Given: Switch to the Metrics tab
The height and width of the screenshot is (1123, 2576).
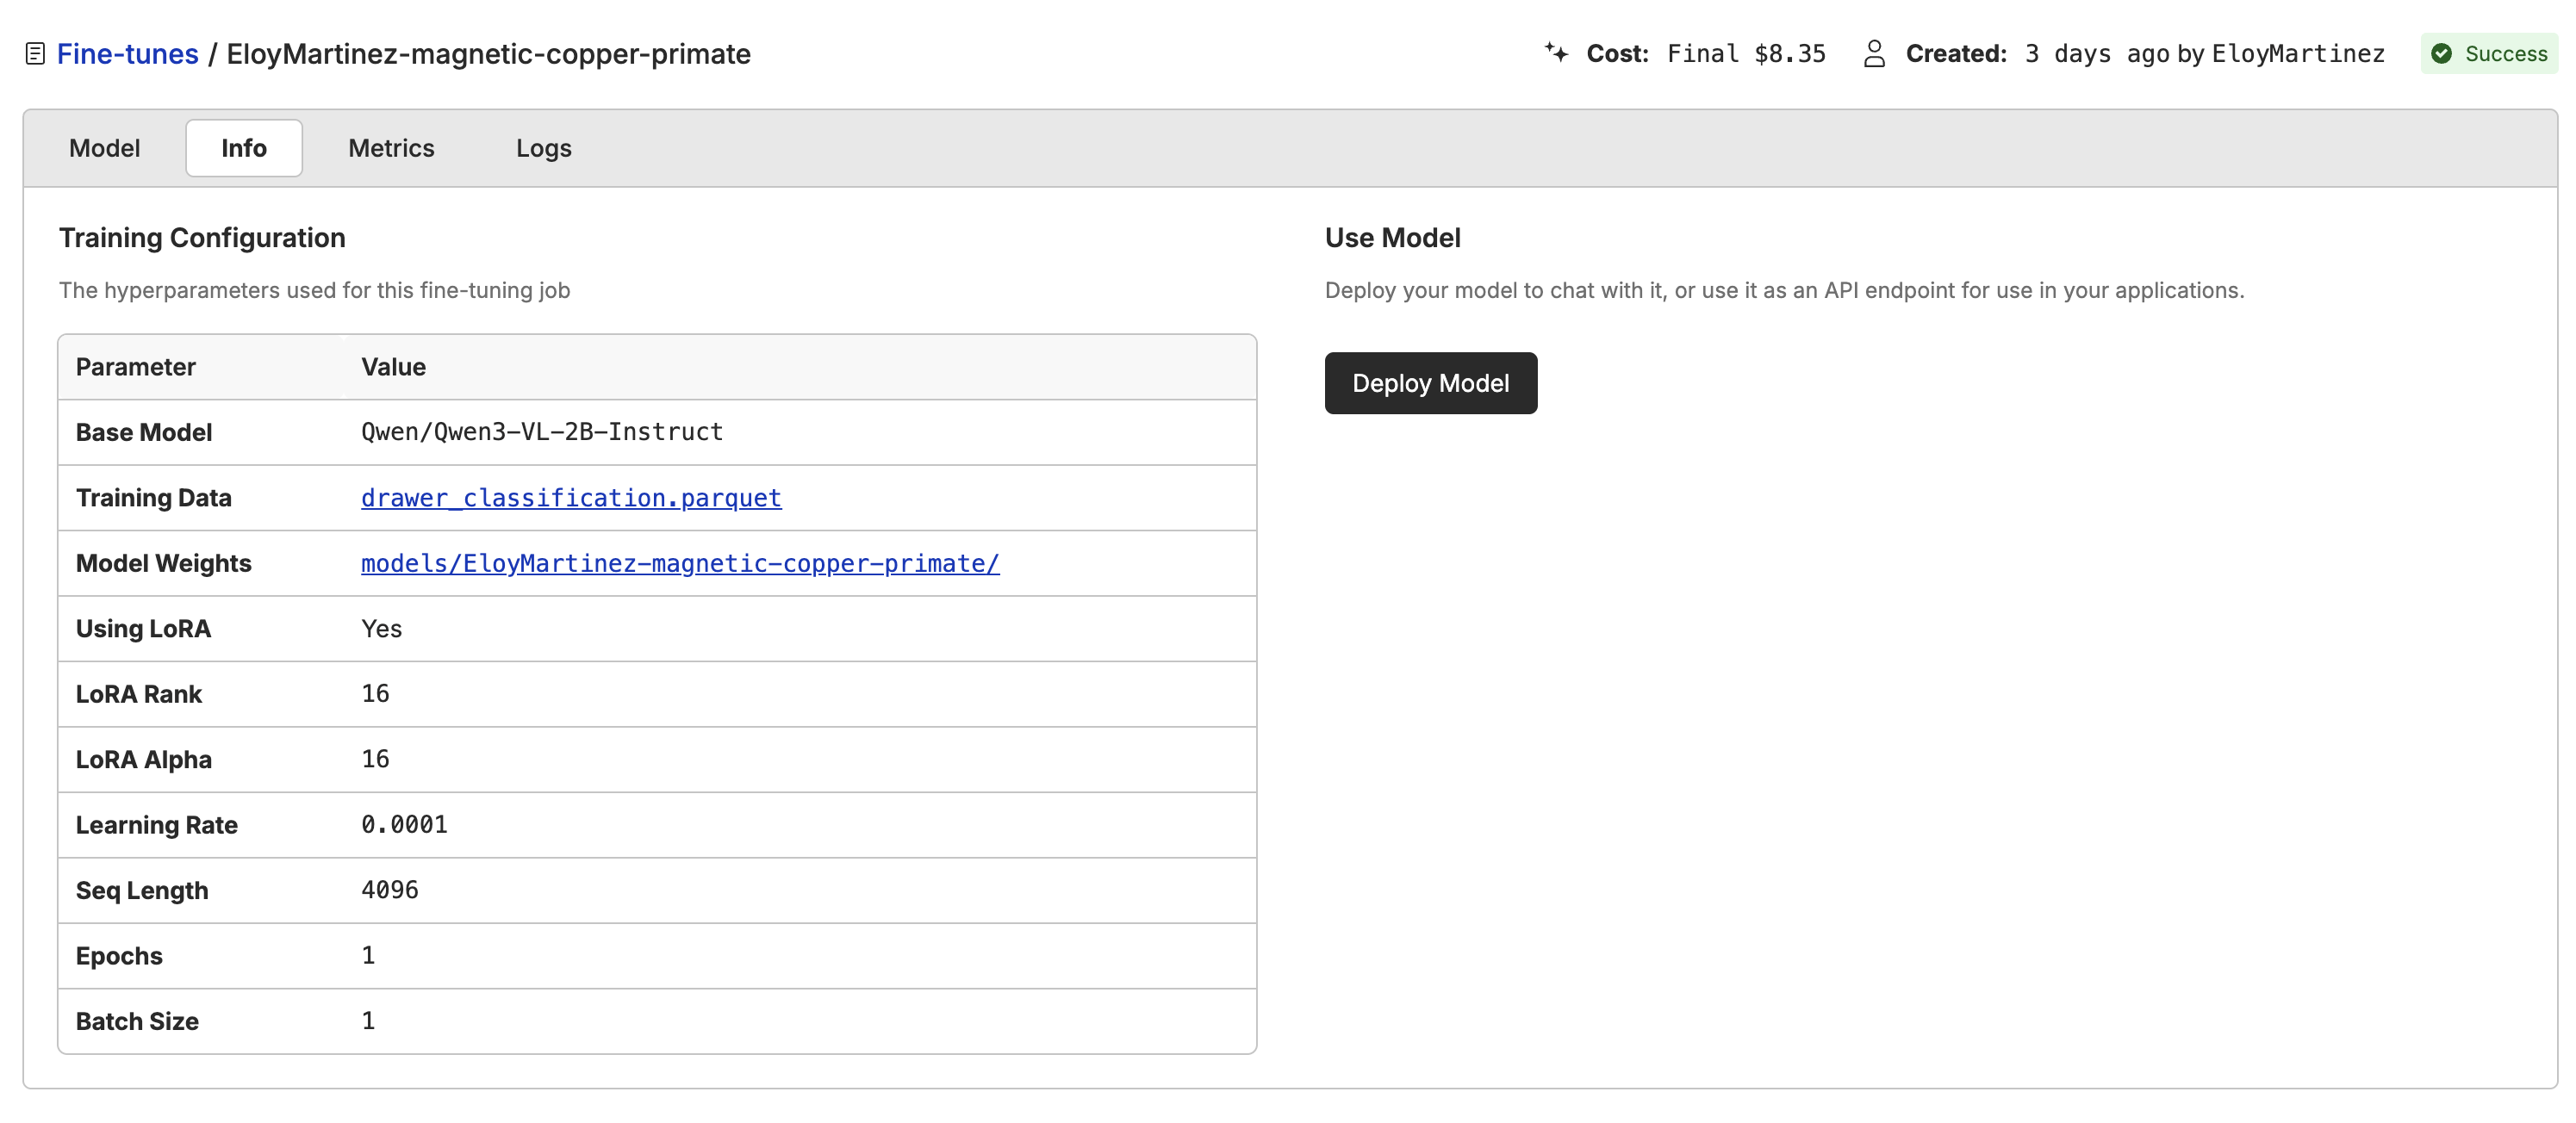Looking at the screenshot, I should pos(391,148).
